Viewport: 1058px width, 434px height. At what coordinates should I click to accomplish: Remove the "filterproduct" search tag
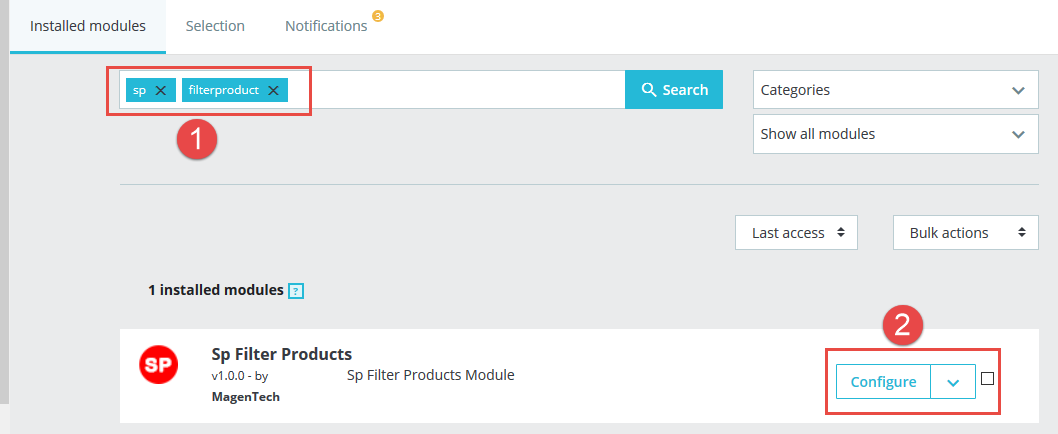click(x=273, y=90)
